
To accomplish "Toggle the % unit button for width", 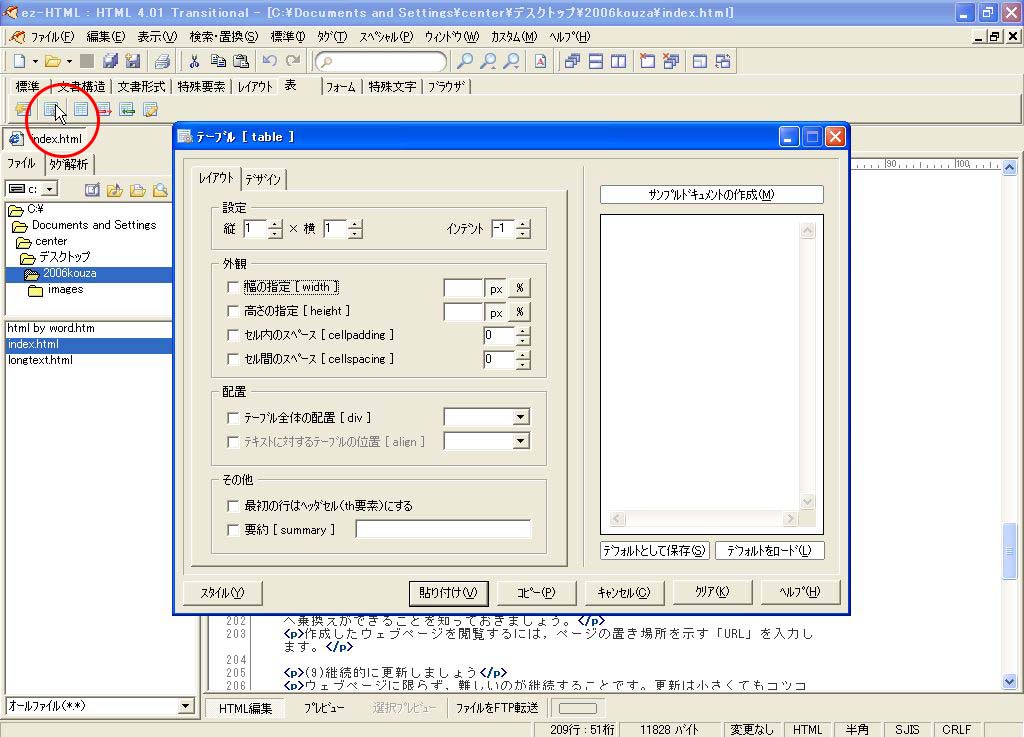I will click(x=520, y=288).
